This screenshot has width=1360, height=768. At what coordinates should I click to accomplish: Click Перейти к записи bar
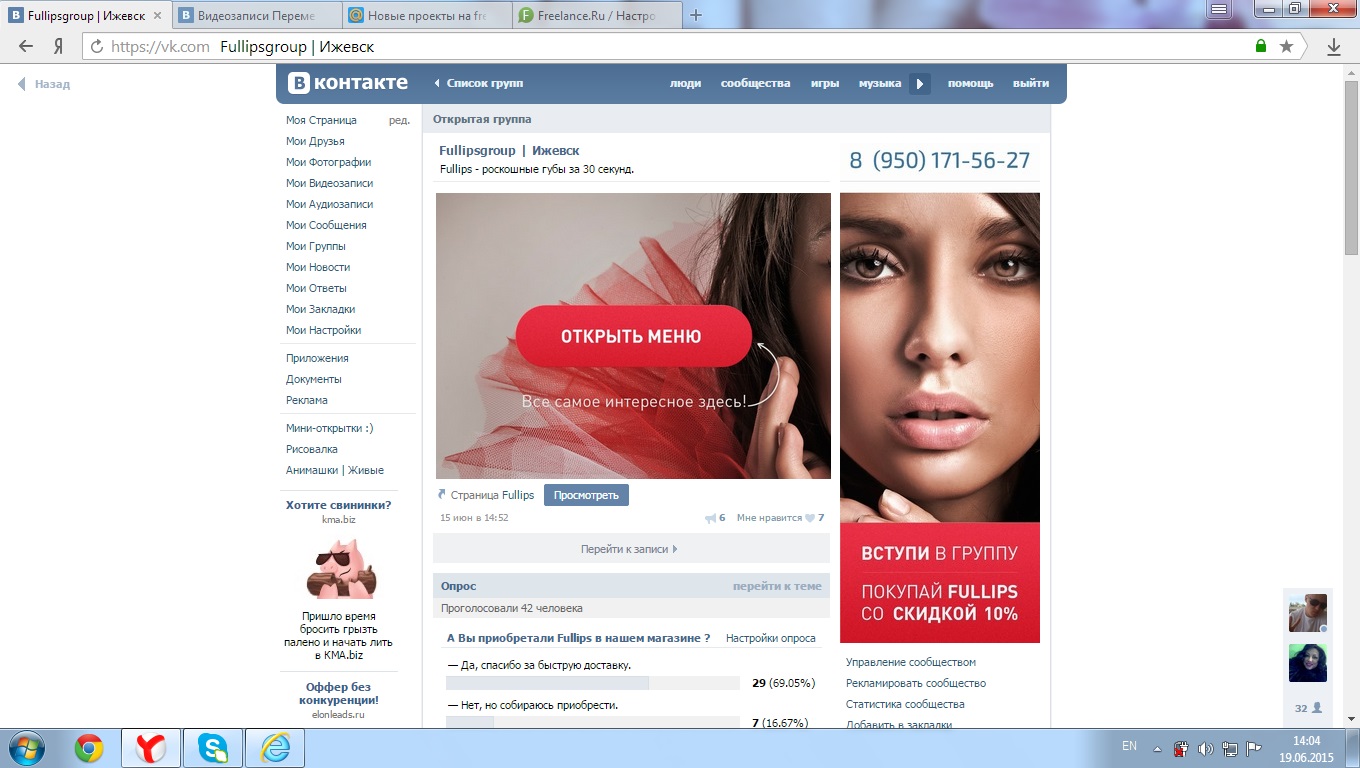(x=631, y=549)
